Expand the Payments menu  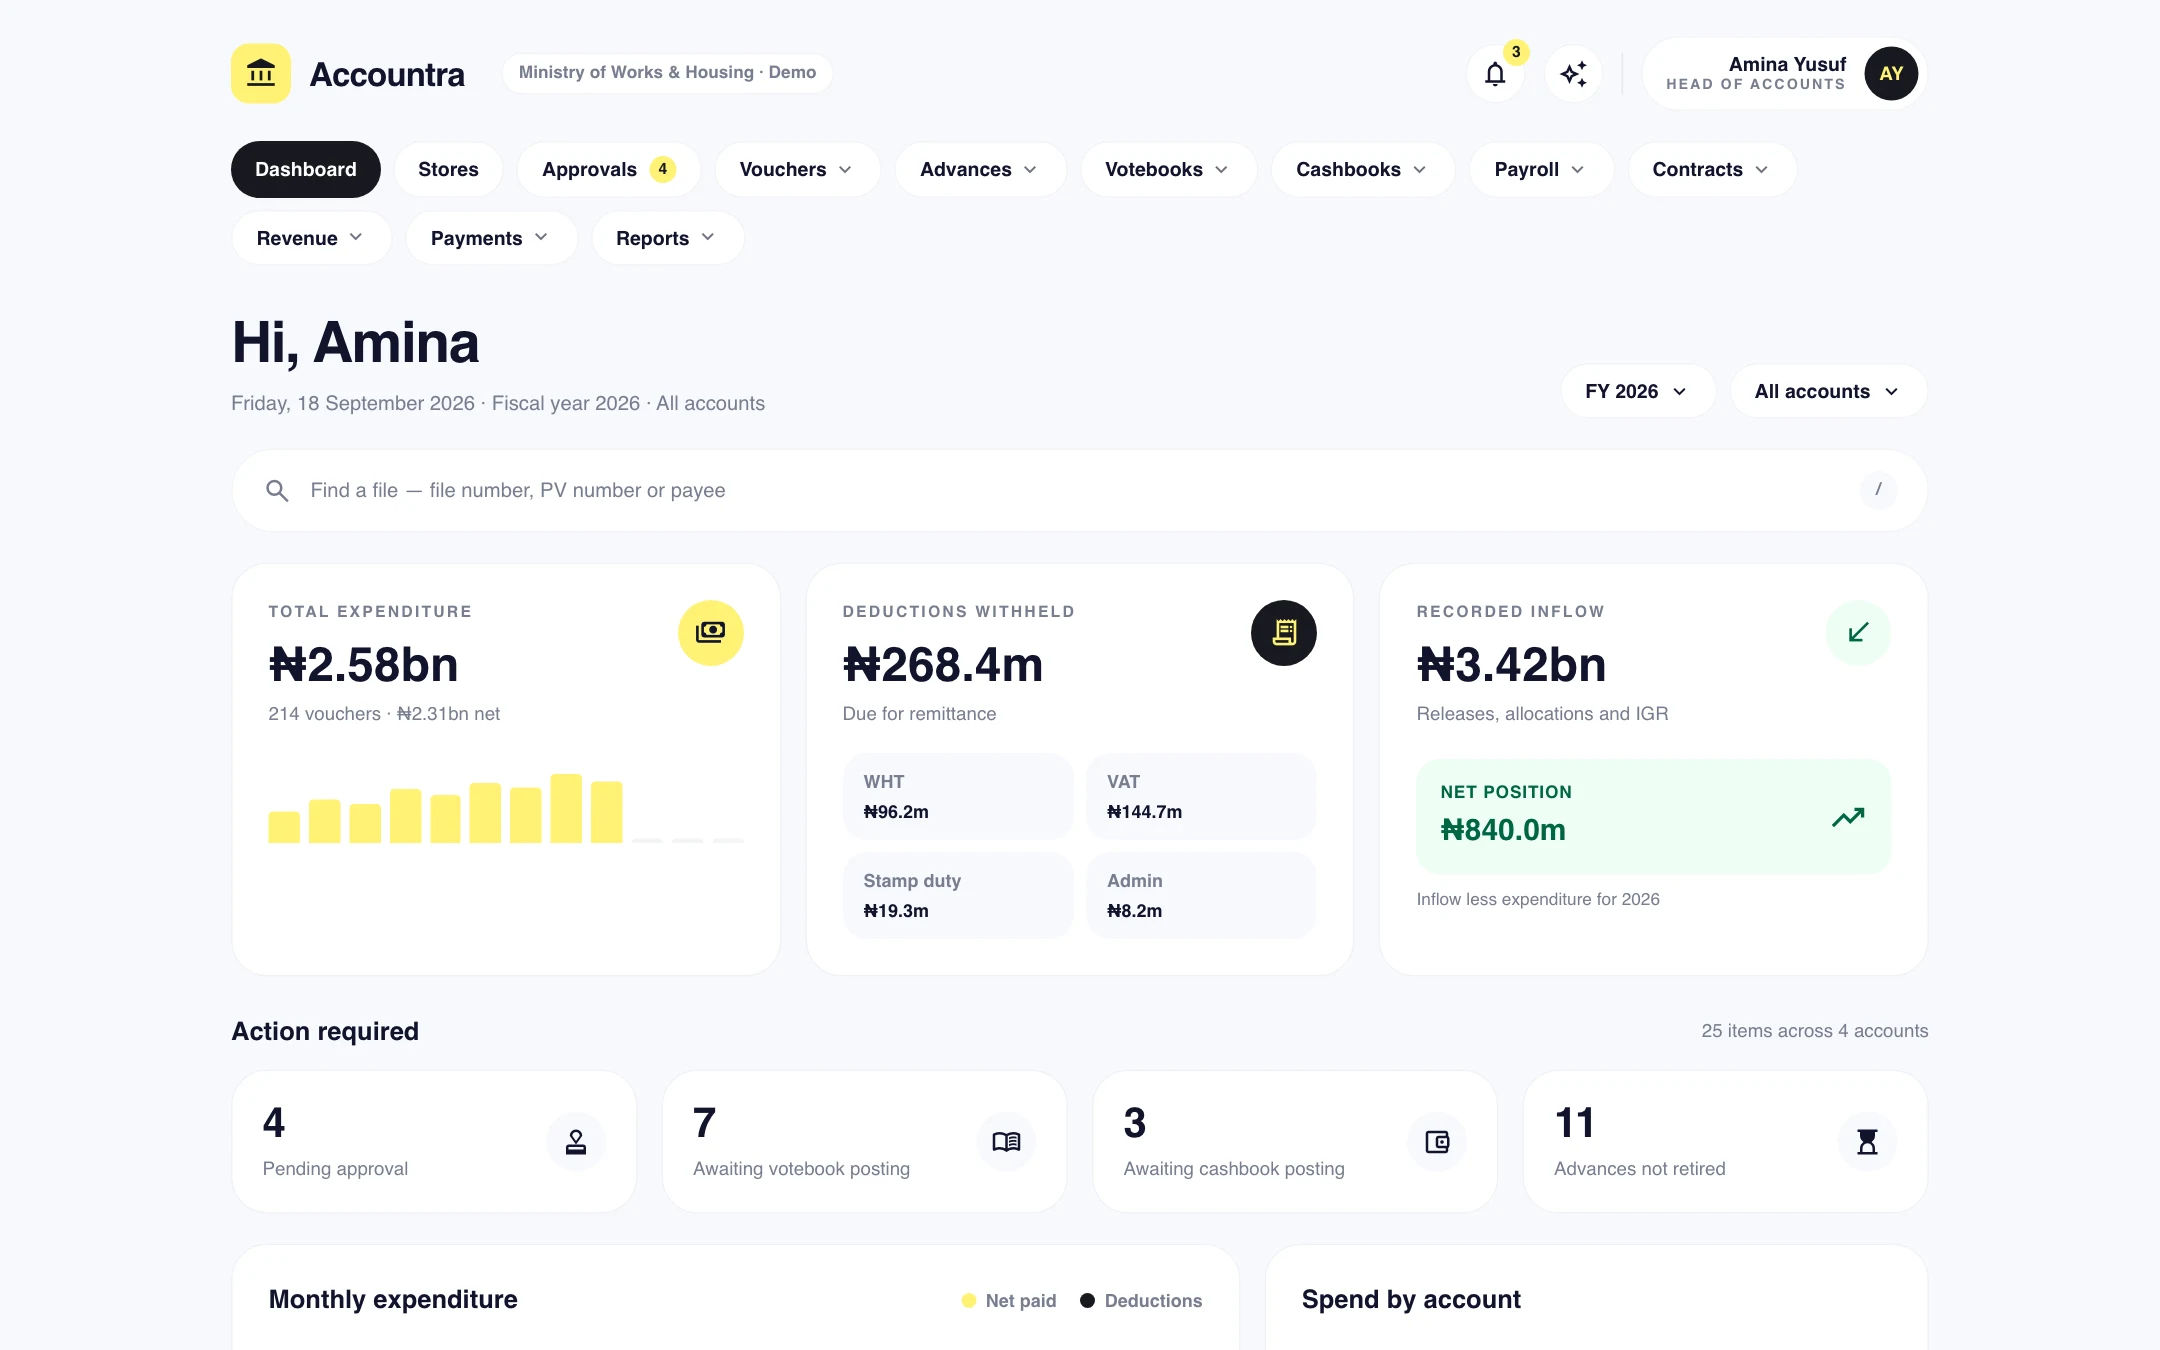coord(491,238)
